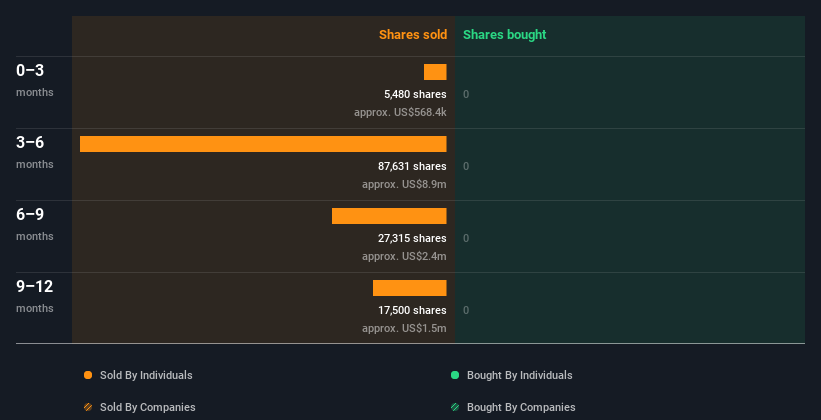Toggle the Sold By Individuals legend label
Viewport: 821px width, 420px height.
(x=146, y=375)
